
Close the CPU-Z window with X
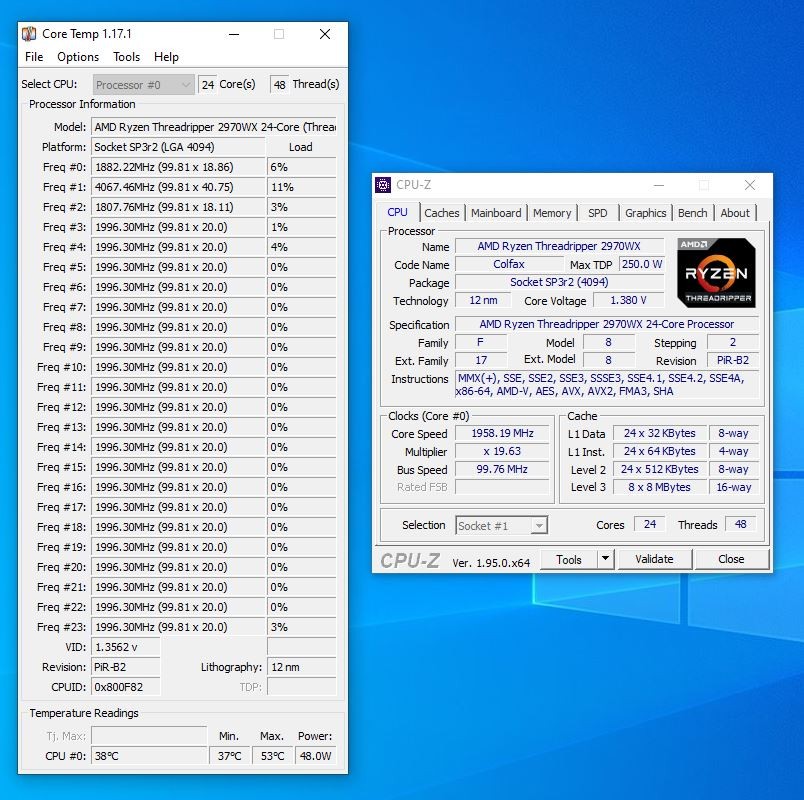click(750, 185)
